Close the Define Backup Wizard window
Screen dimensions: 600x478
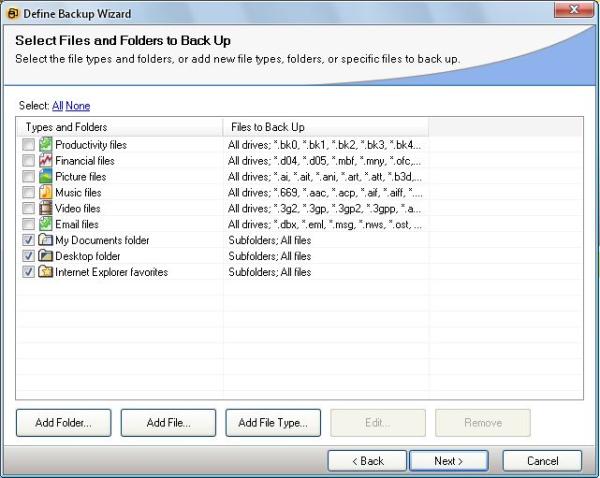coord(574,10)
